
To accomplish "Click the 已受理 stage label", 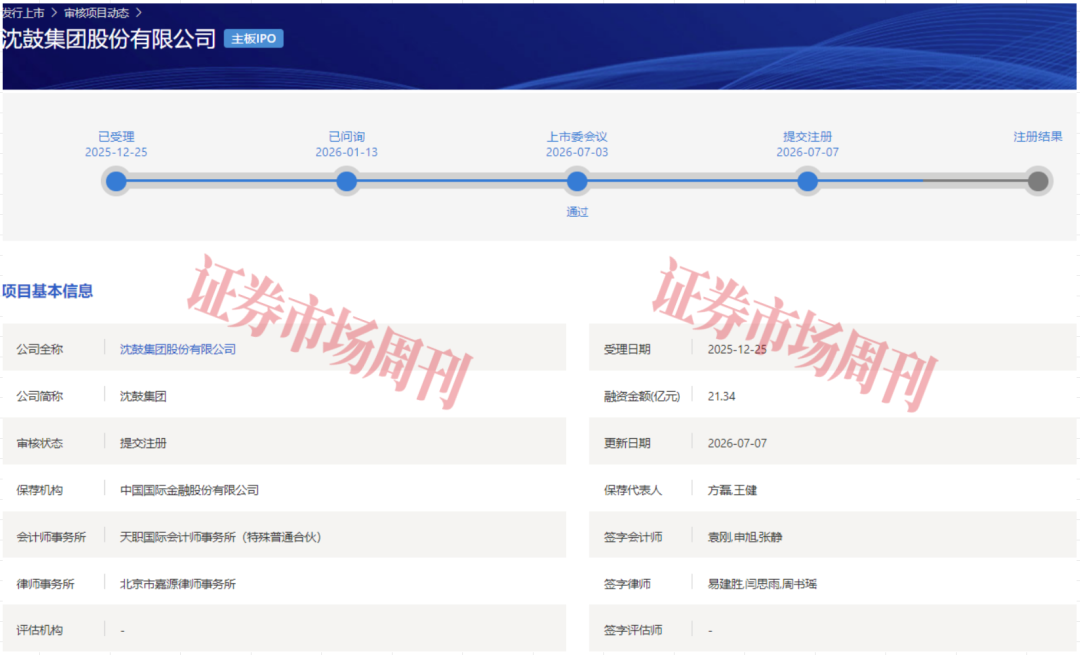I will (x=116, y=136).
